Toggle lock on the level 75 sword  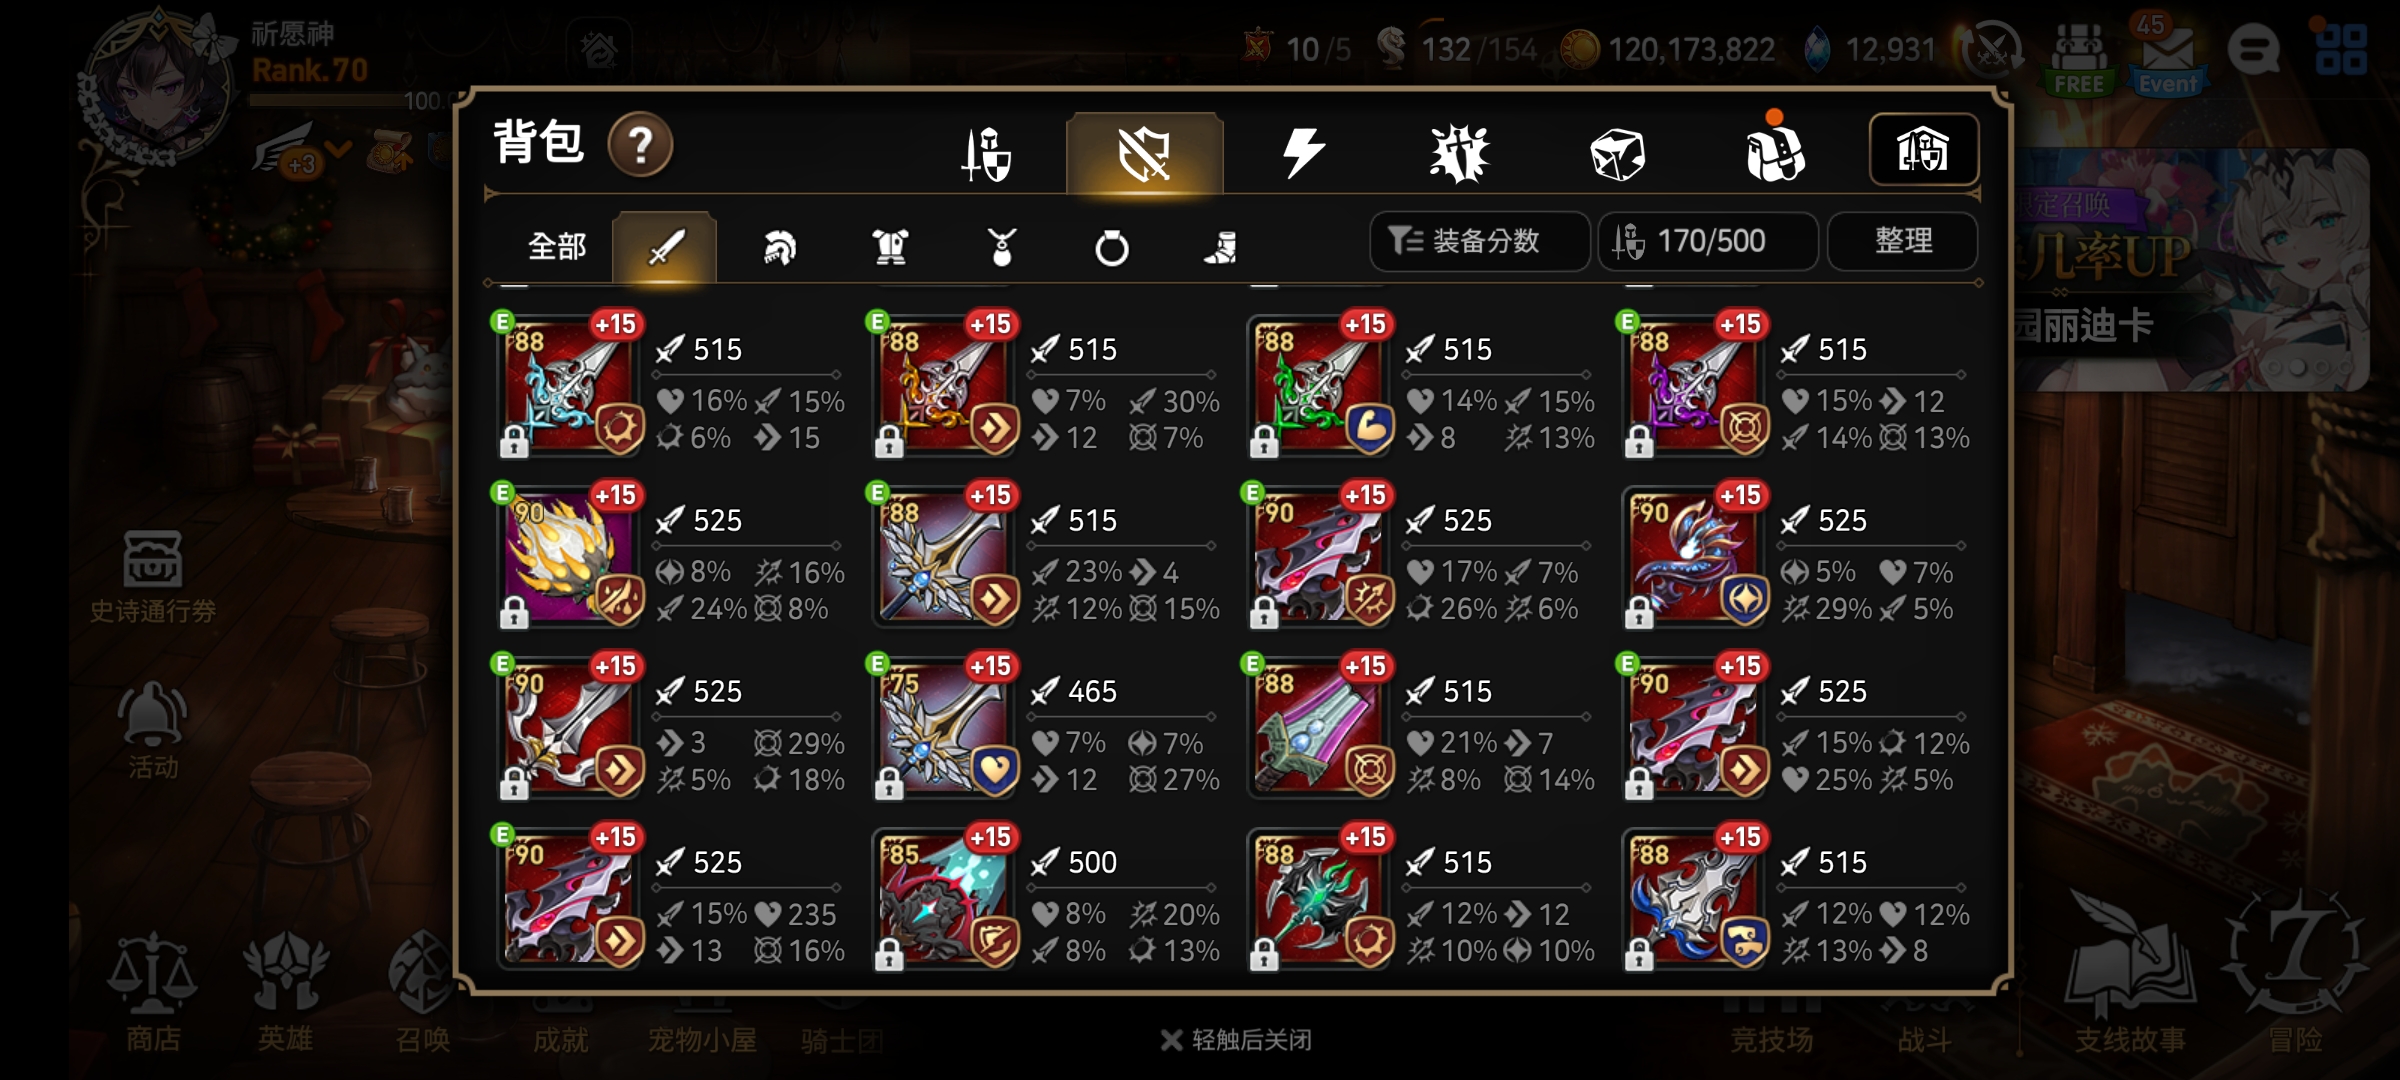889,784
